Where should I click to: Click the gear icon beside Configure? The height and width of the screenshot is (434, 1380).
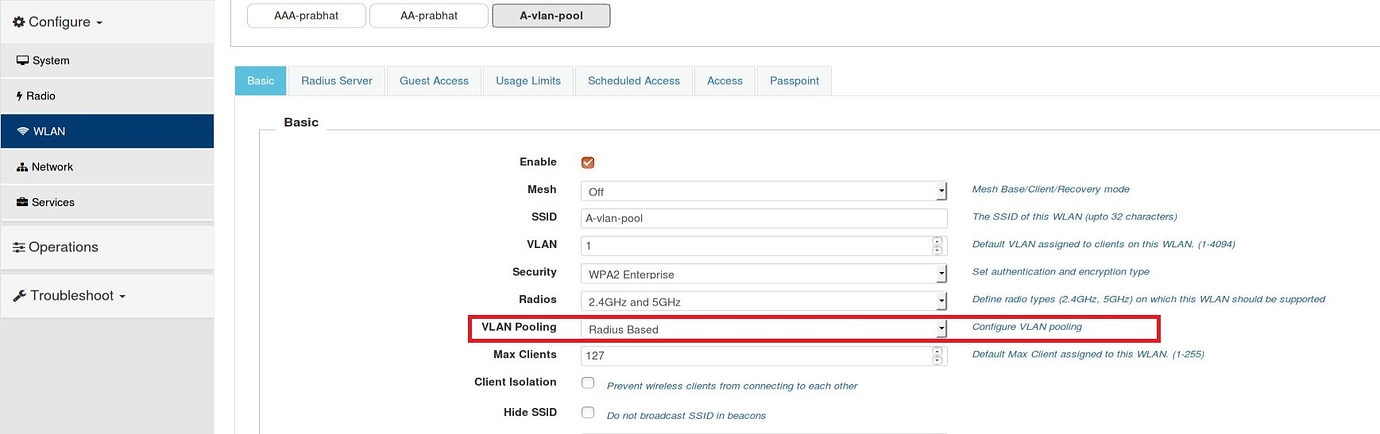point(19,21)
